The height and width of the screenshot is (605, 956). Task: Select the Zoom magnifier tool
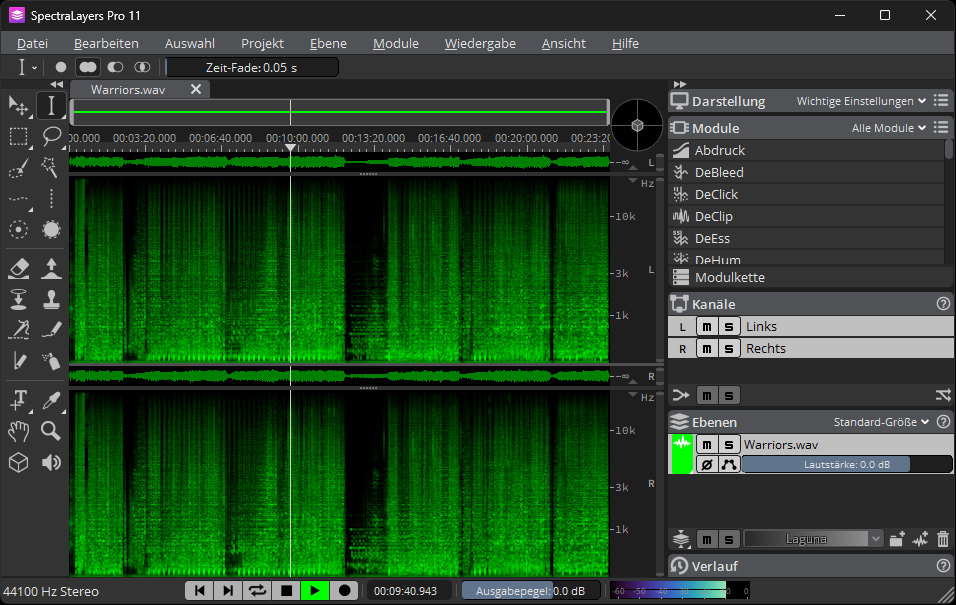[x=51, y=431]
